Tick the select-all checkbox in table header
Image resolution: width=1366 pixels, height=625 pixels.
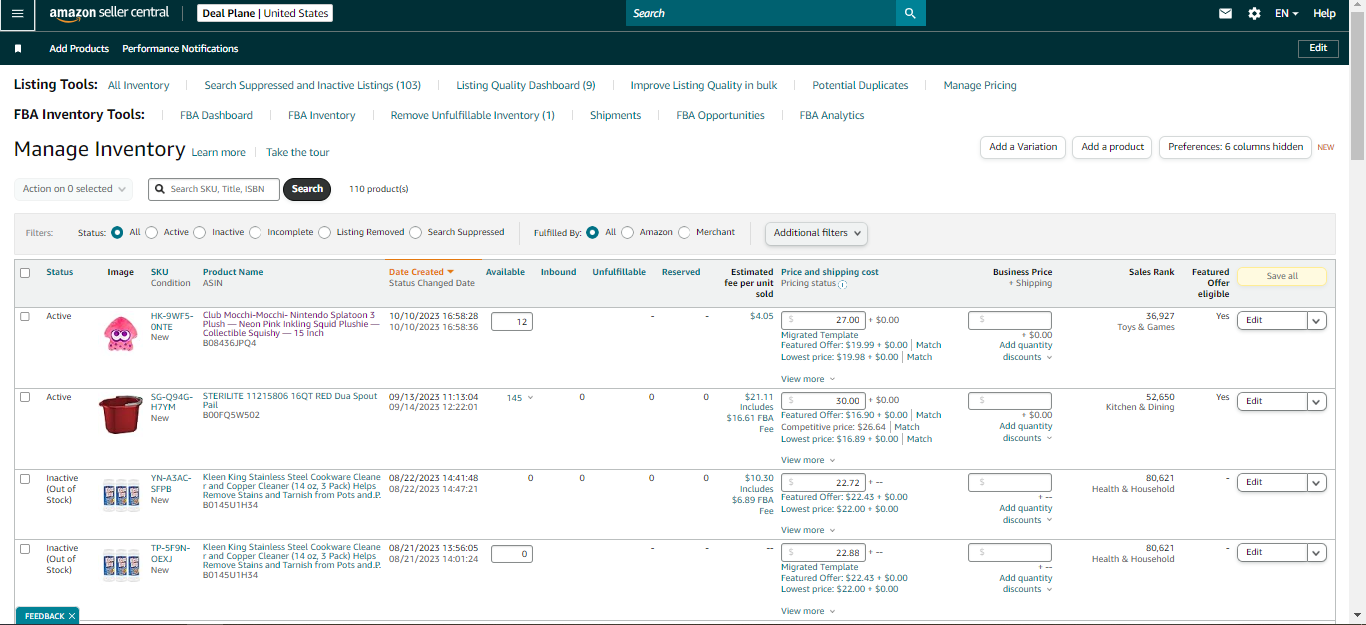(25, 272)
